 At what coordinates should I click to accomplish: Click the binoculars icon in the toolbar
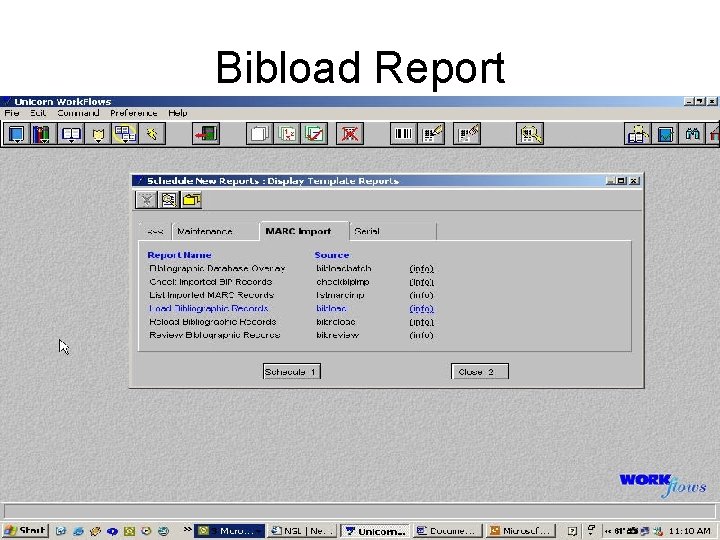click(x=692, y=134)
